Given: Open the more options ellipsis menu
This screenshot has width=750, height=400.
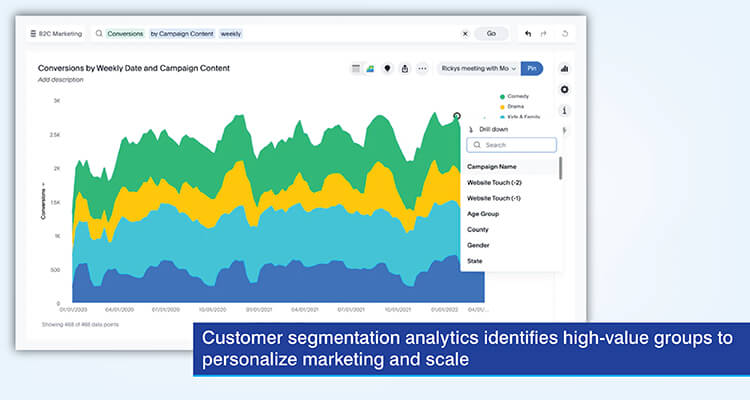Looking at the screenshot, I should click(422, 68).
